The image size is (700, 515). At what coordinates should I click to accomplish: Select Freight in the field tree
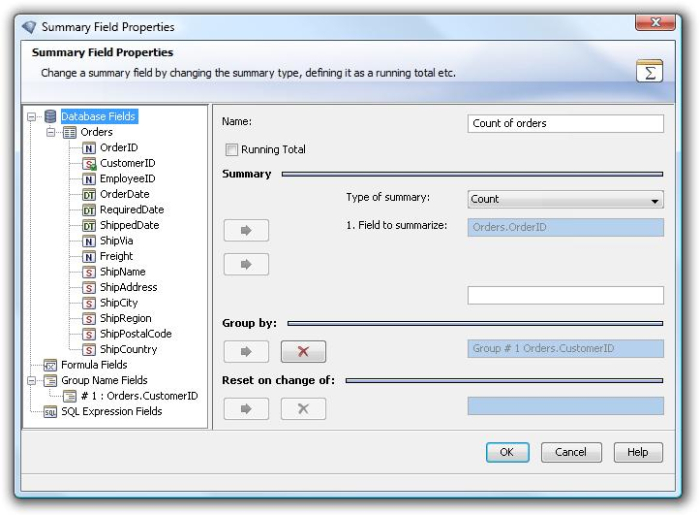tap(116, 257)
